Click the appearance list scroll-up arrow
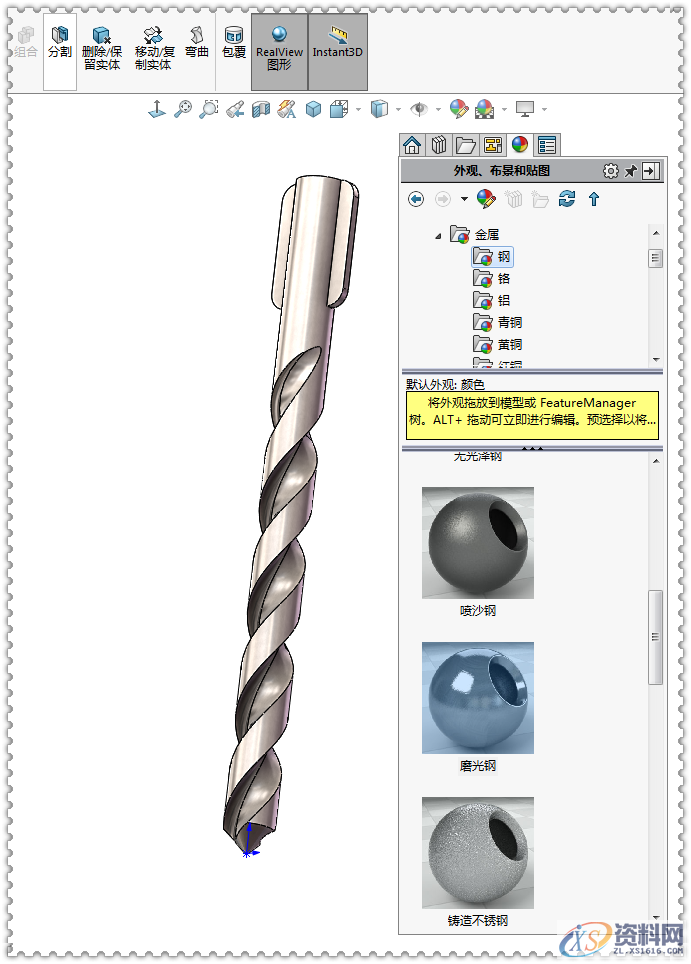 (656, 461)
